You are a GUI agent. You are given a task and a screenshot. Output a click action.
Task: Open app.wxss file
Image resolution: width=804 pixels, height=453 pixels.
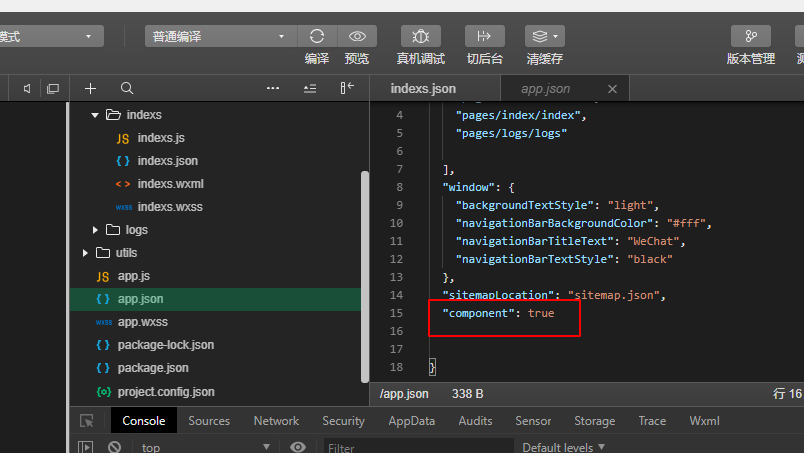coord(143,322)
